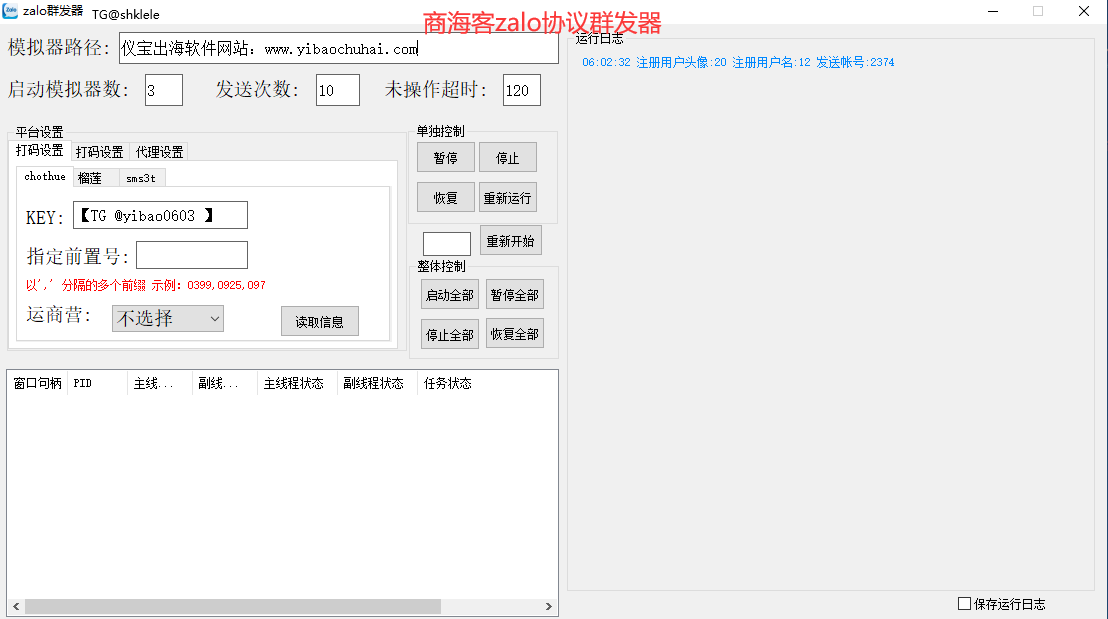The width and height of the screenshot is (1108, 619).
Task: Click the 停止 button
Action: [x=507, y=158]
